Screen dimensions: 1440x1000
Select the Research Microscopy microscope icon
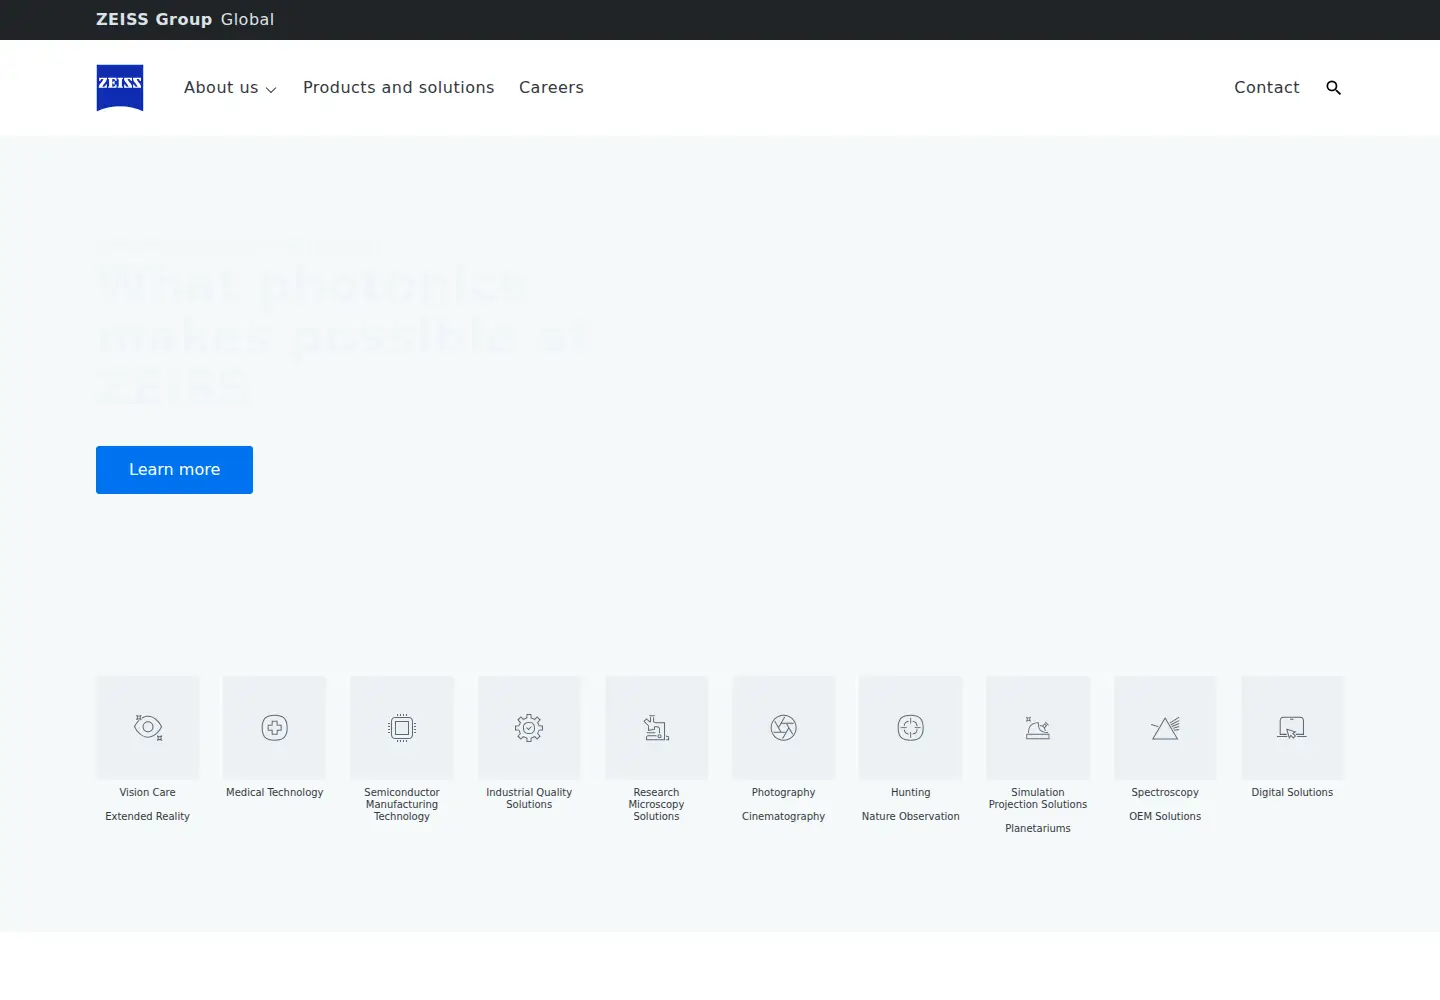tap(656, 728)
